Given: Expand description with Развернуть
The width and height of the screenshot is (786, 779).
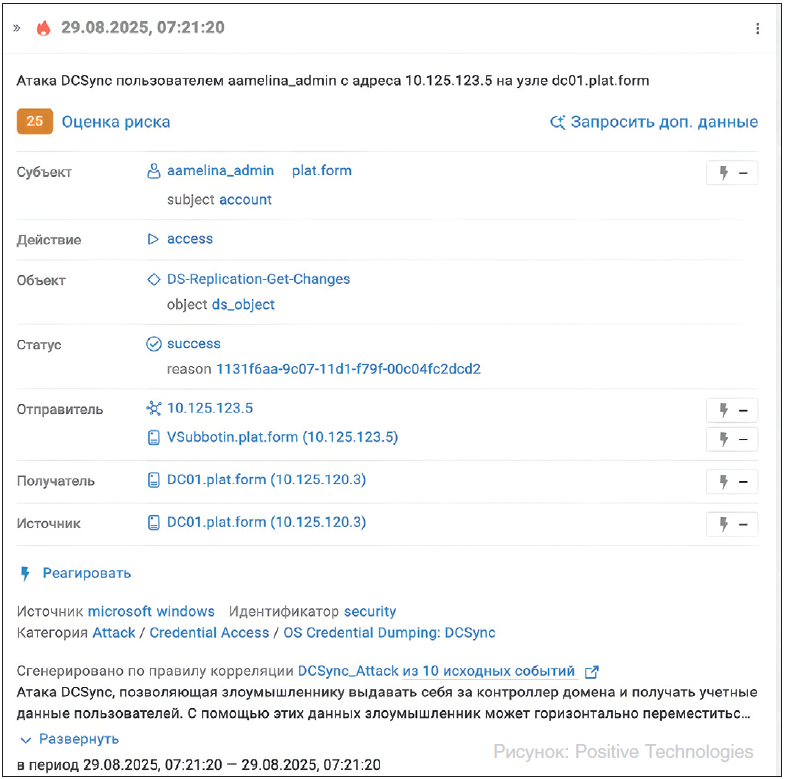Looking at the screenshot, I should [x=69, y=739].
